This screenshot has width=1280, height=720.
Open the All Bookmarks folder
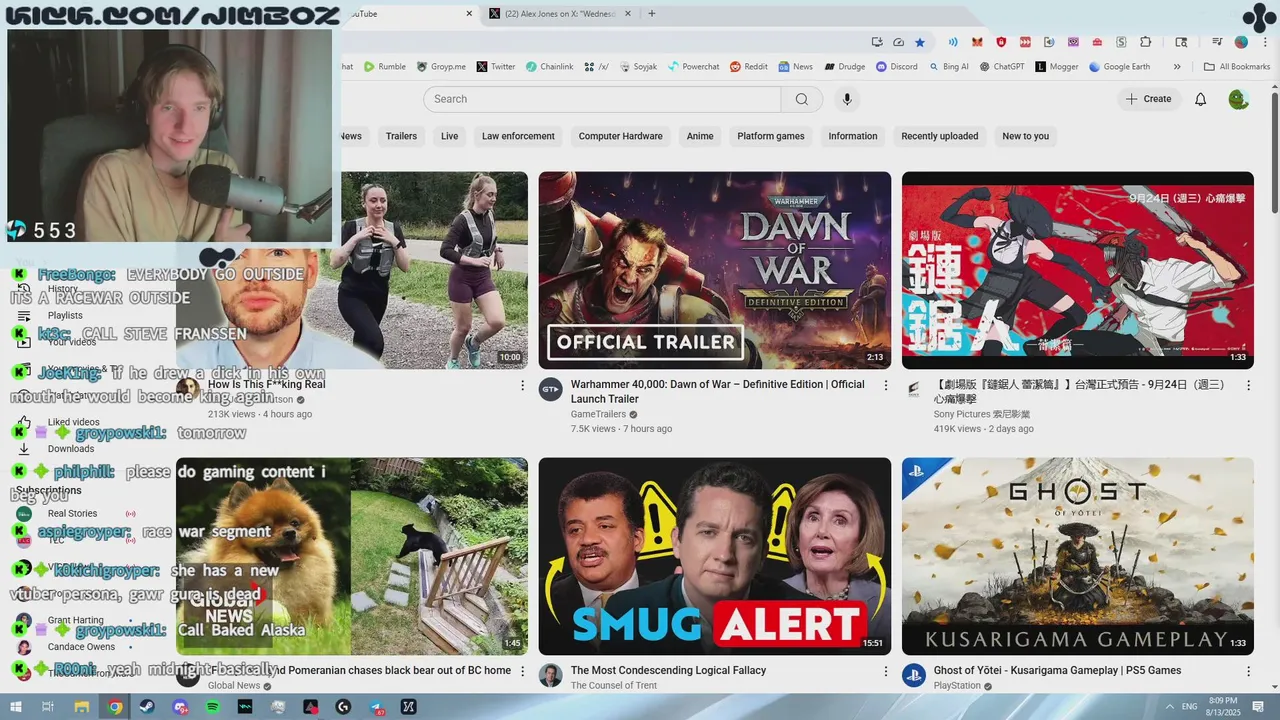tap(1237, 67)
